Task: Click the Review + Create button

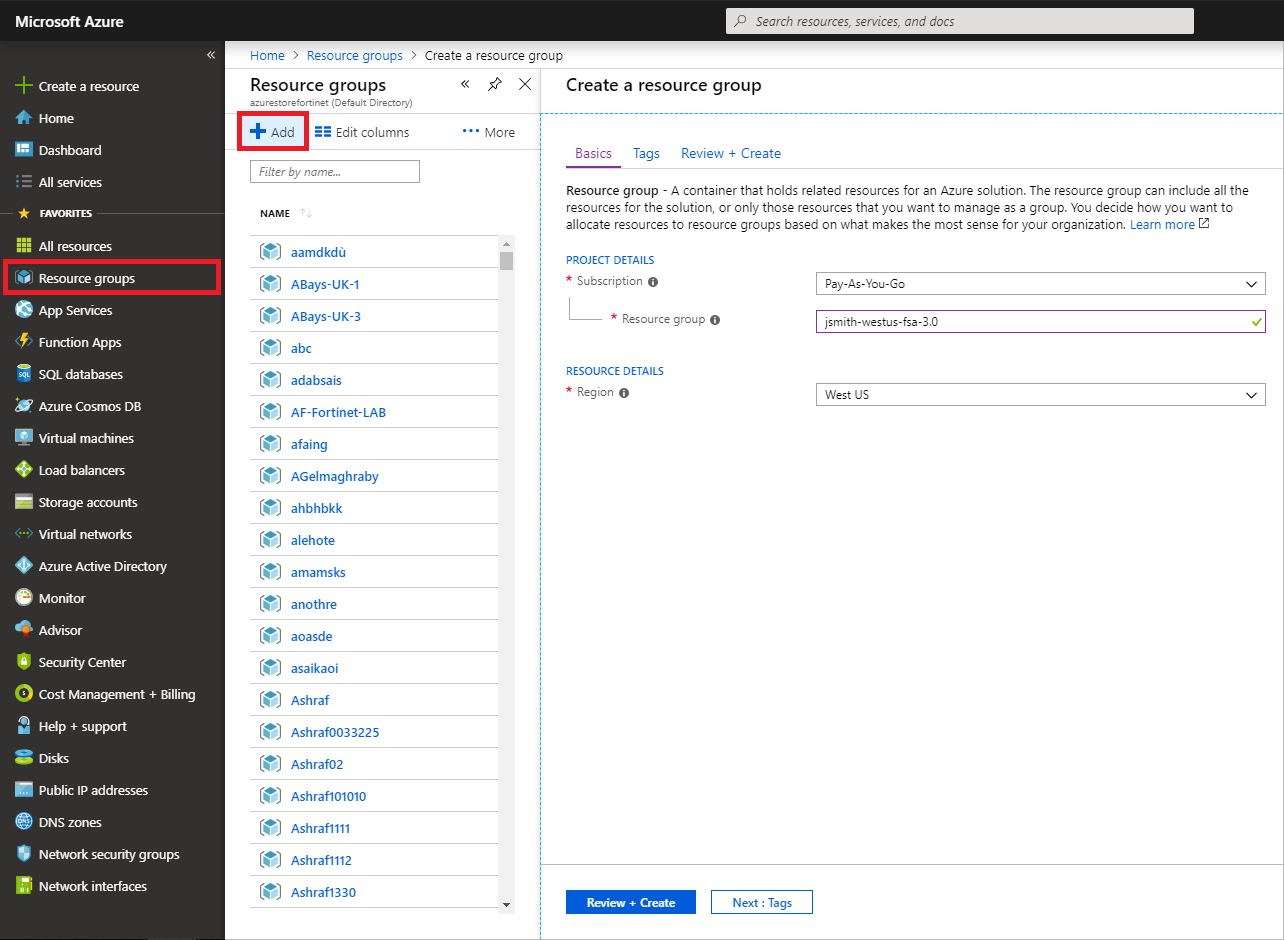Action: coord(630,901)
